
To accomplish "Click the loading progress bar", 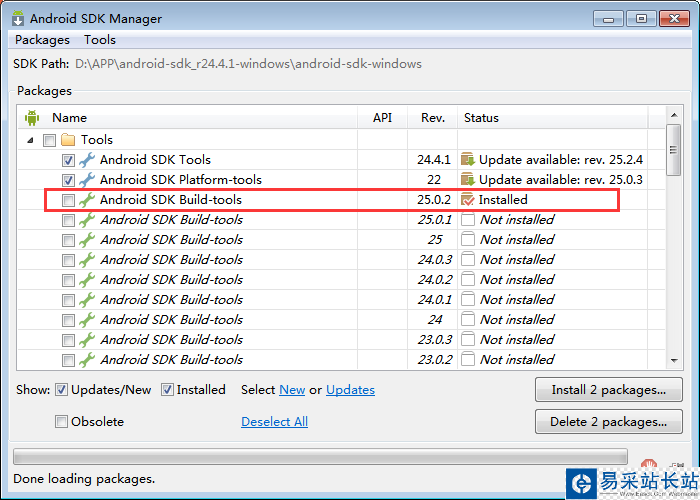I will pyautogui.click(x=321, y=457).
